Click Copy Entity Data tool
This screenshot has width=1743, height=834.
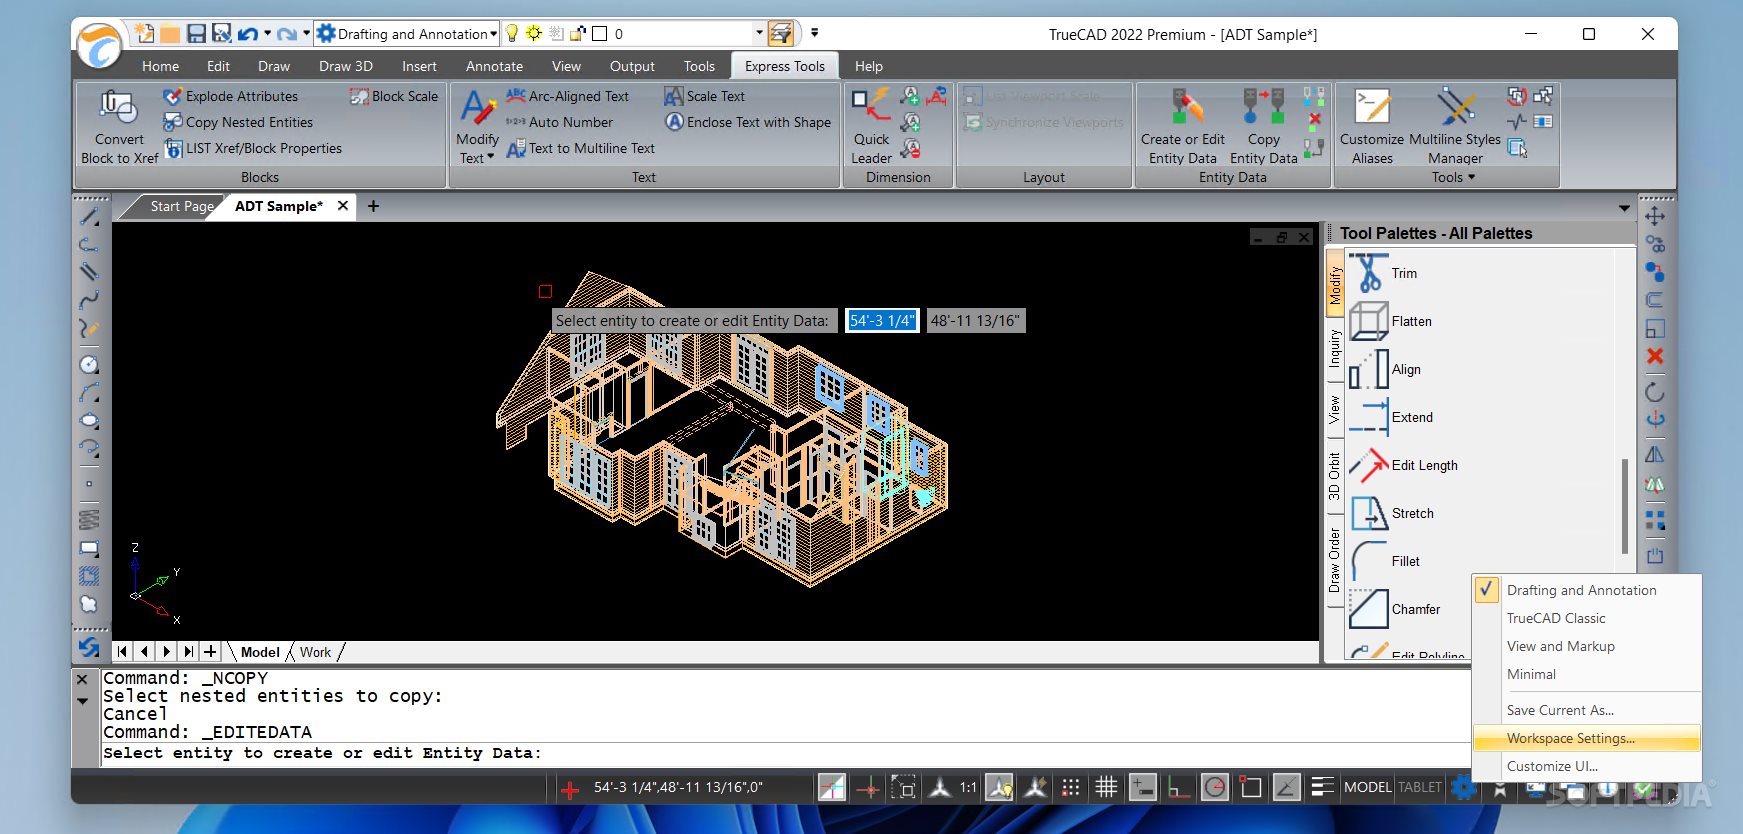(x=1264, y=127)
